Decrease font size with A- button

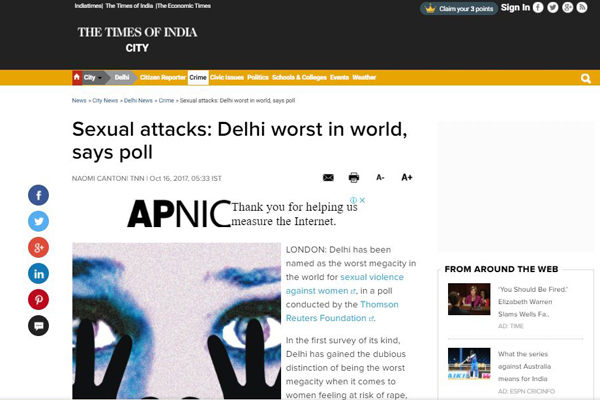(x=380, y=178)
